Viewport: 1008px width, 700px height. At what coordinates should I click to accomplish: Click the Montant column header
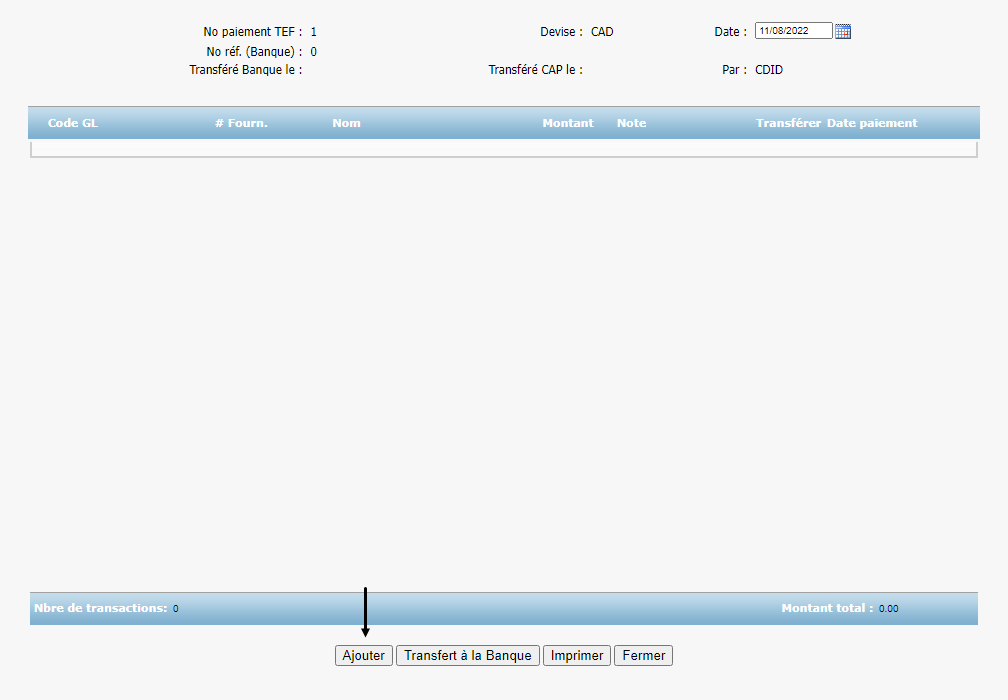point(567,123)
